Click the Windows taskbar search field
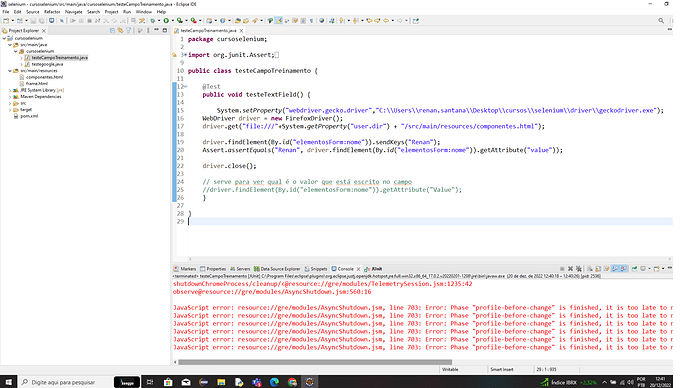The height and width of the screenshot is (388, 690). click(x=65, y=382)
